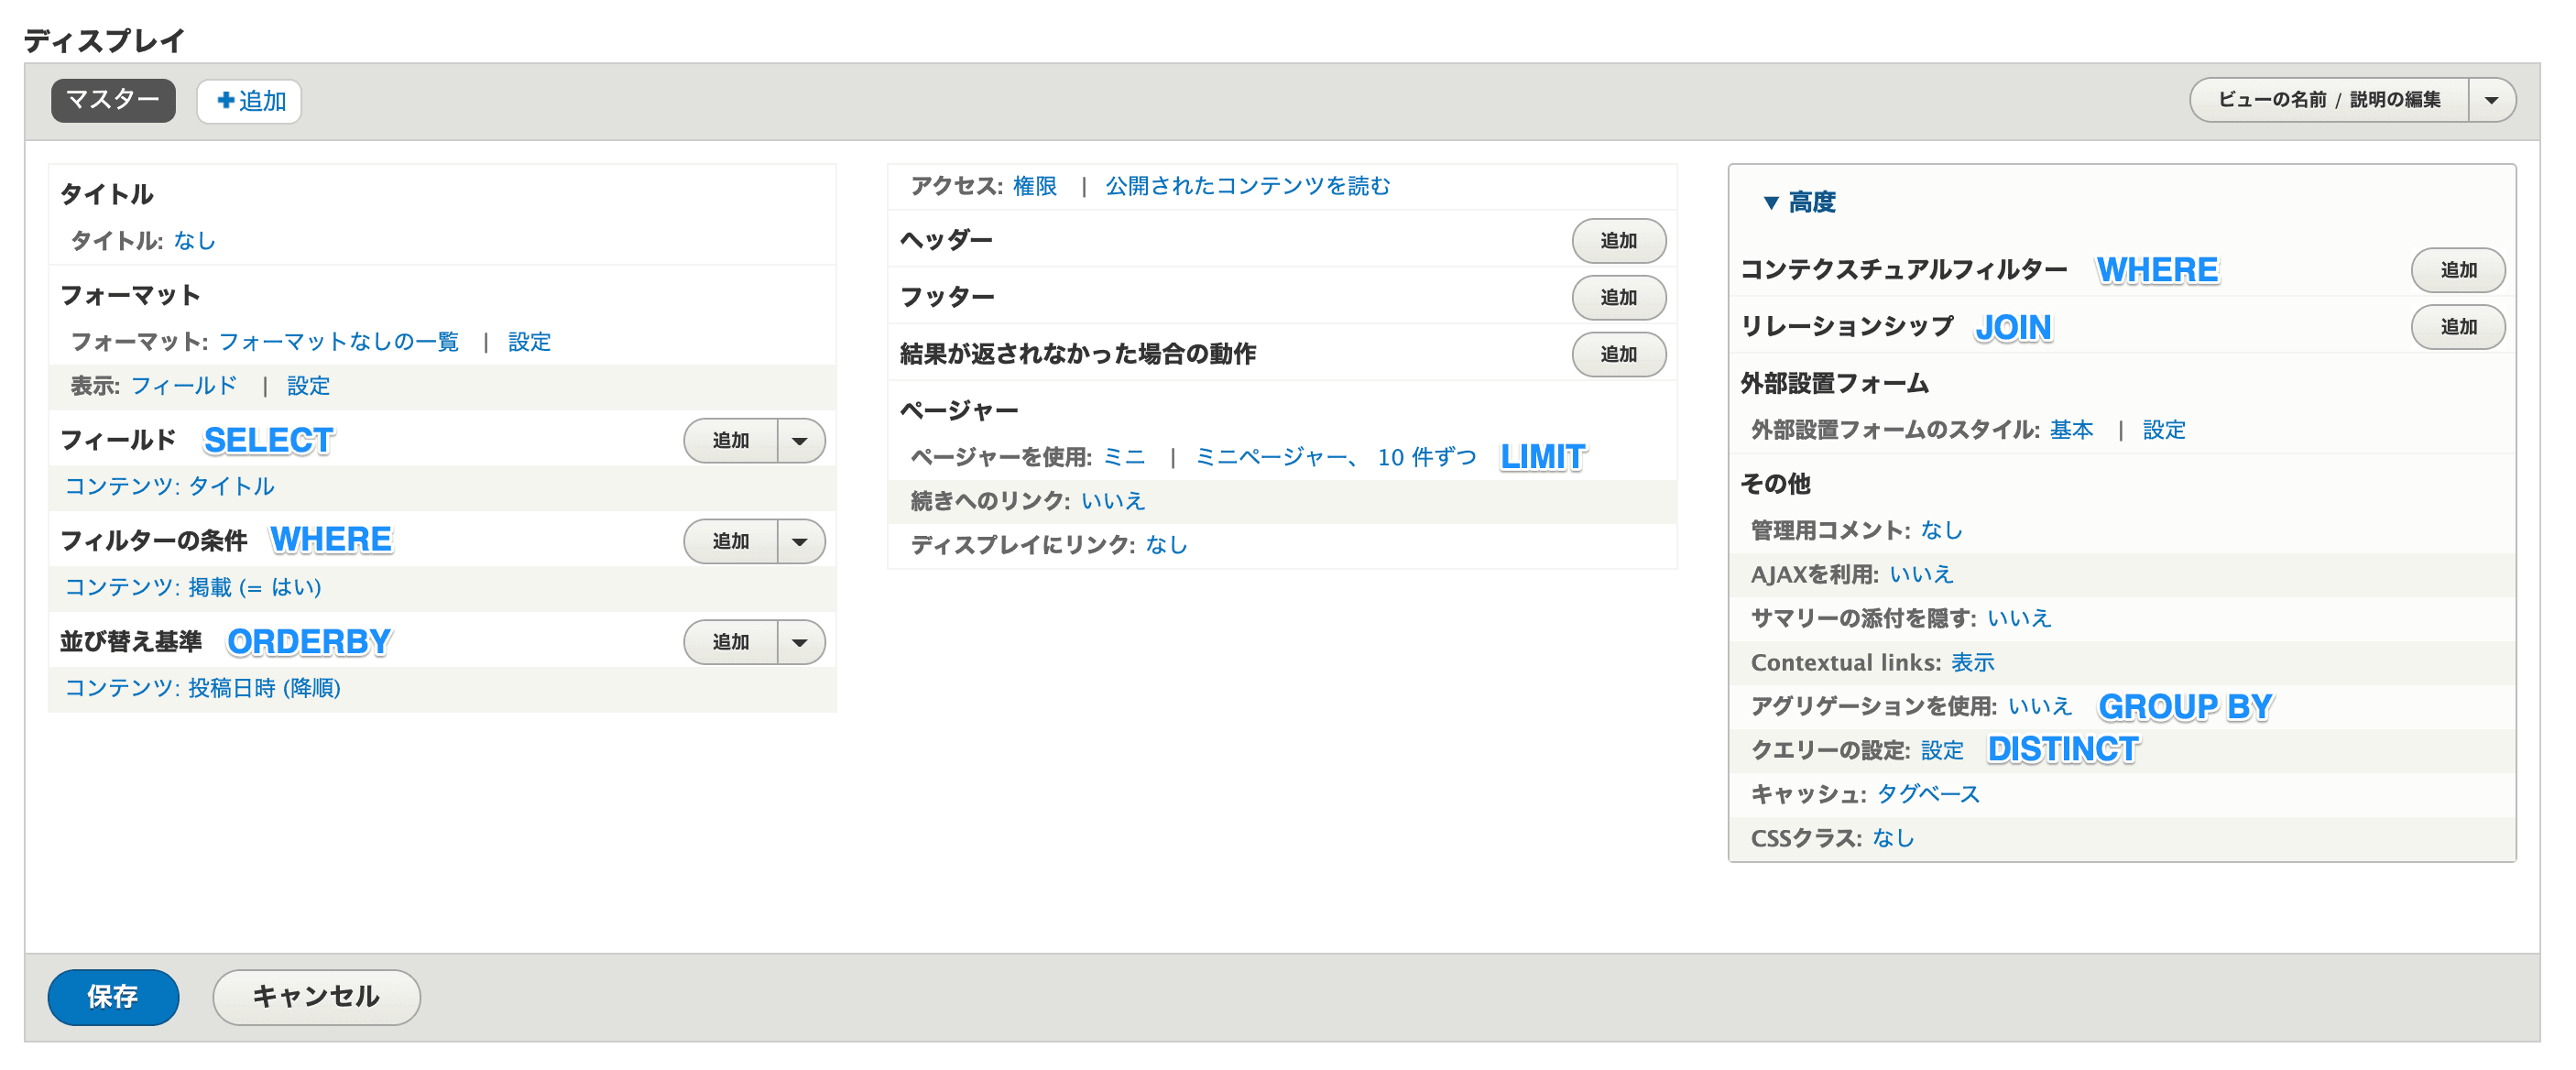Screen dimensions: 2576x1070
Task: Open 設定 link for 外部設置フォームのスタイル
Action: pyautogui.click(x=2164, y=430)
